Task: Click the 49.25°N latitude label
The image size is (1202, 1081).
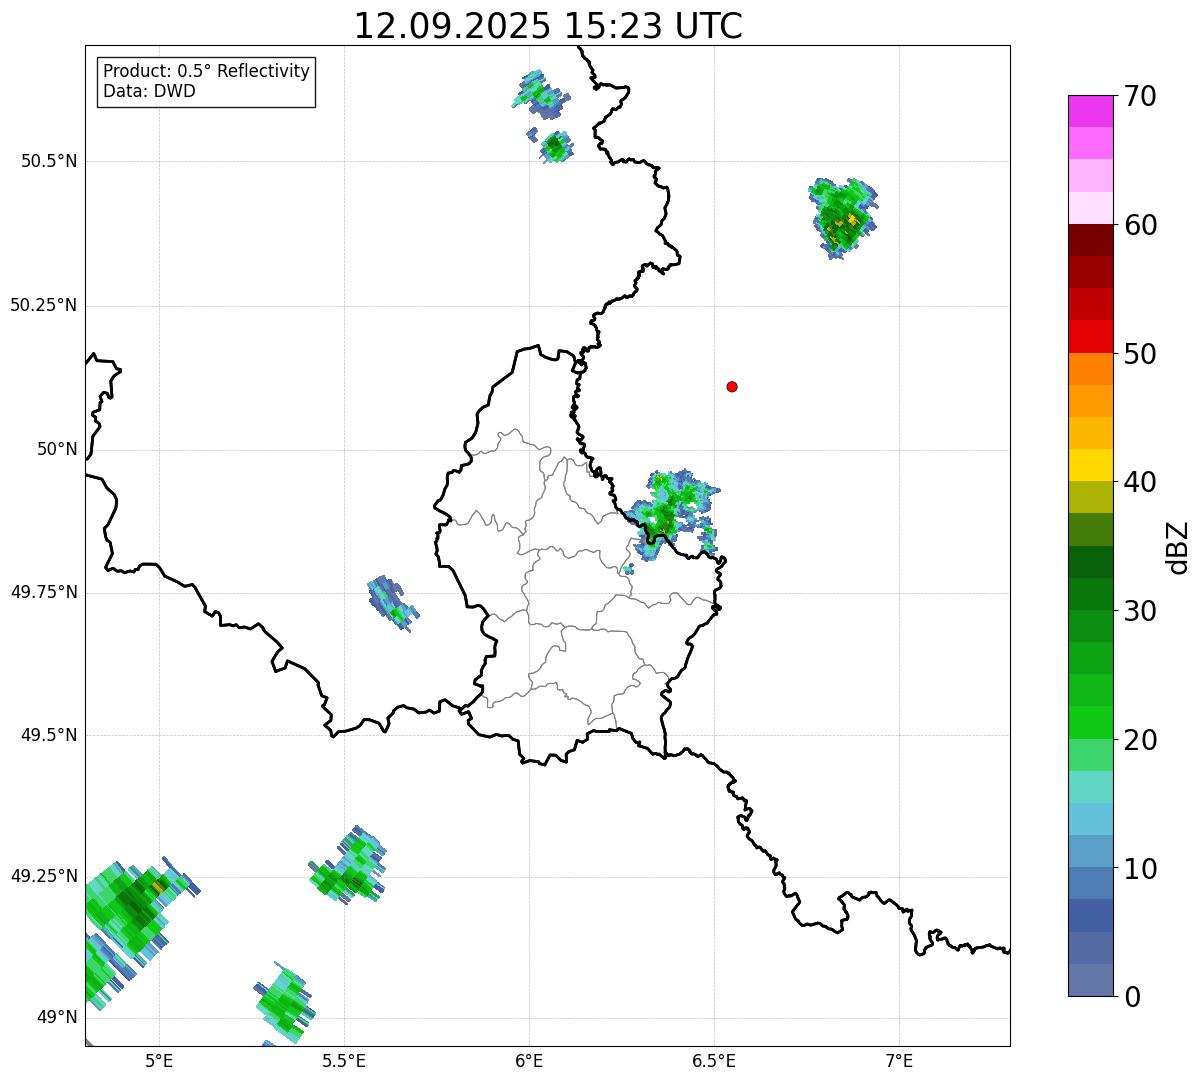Action: point(44,876)
